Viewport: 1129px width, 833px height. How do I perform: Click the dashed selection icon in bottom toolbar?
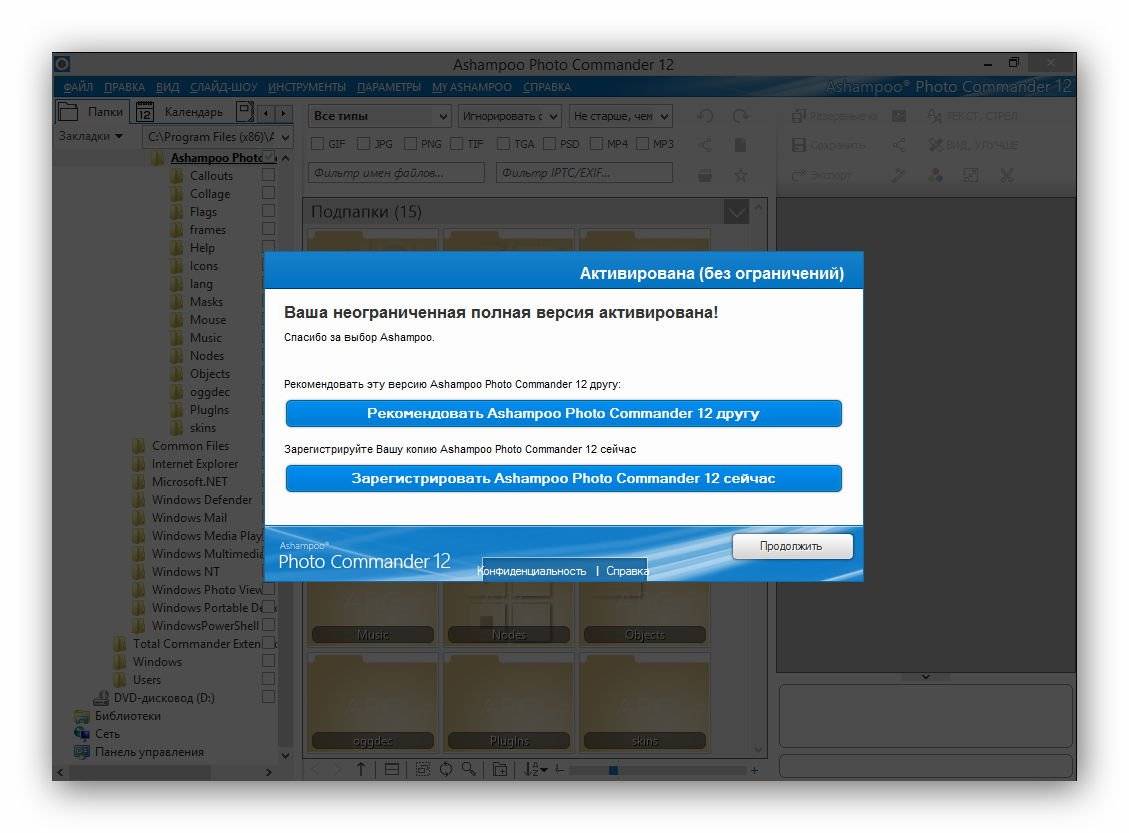[423, 769]
